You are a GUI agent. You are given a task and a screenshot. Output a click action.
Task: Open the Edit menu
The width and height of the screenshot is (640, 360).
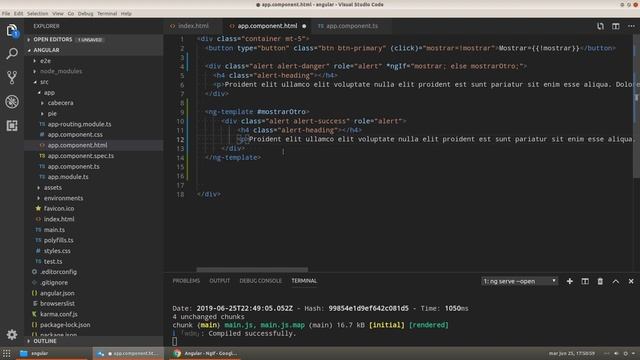click(19, 13)
